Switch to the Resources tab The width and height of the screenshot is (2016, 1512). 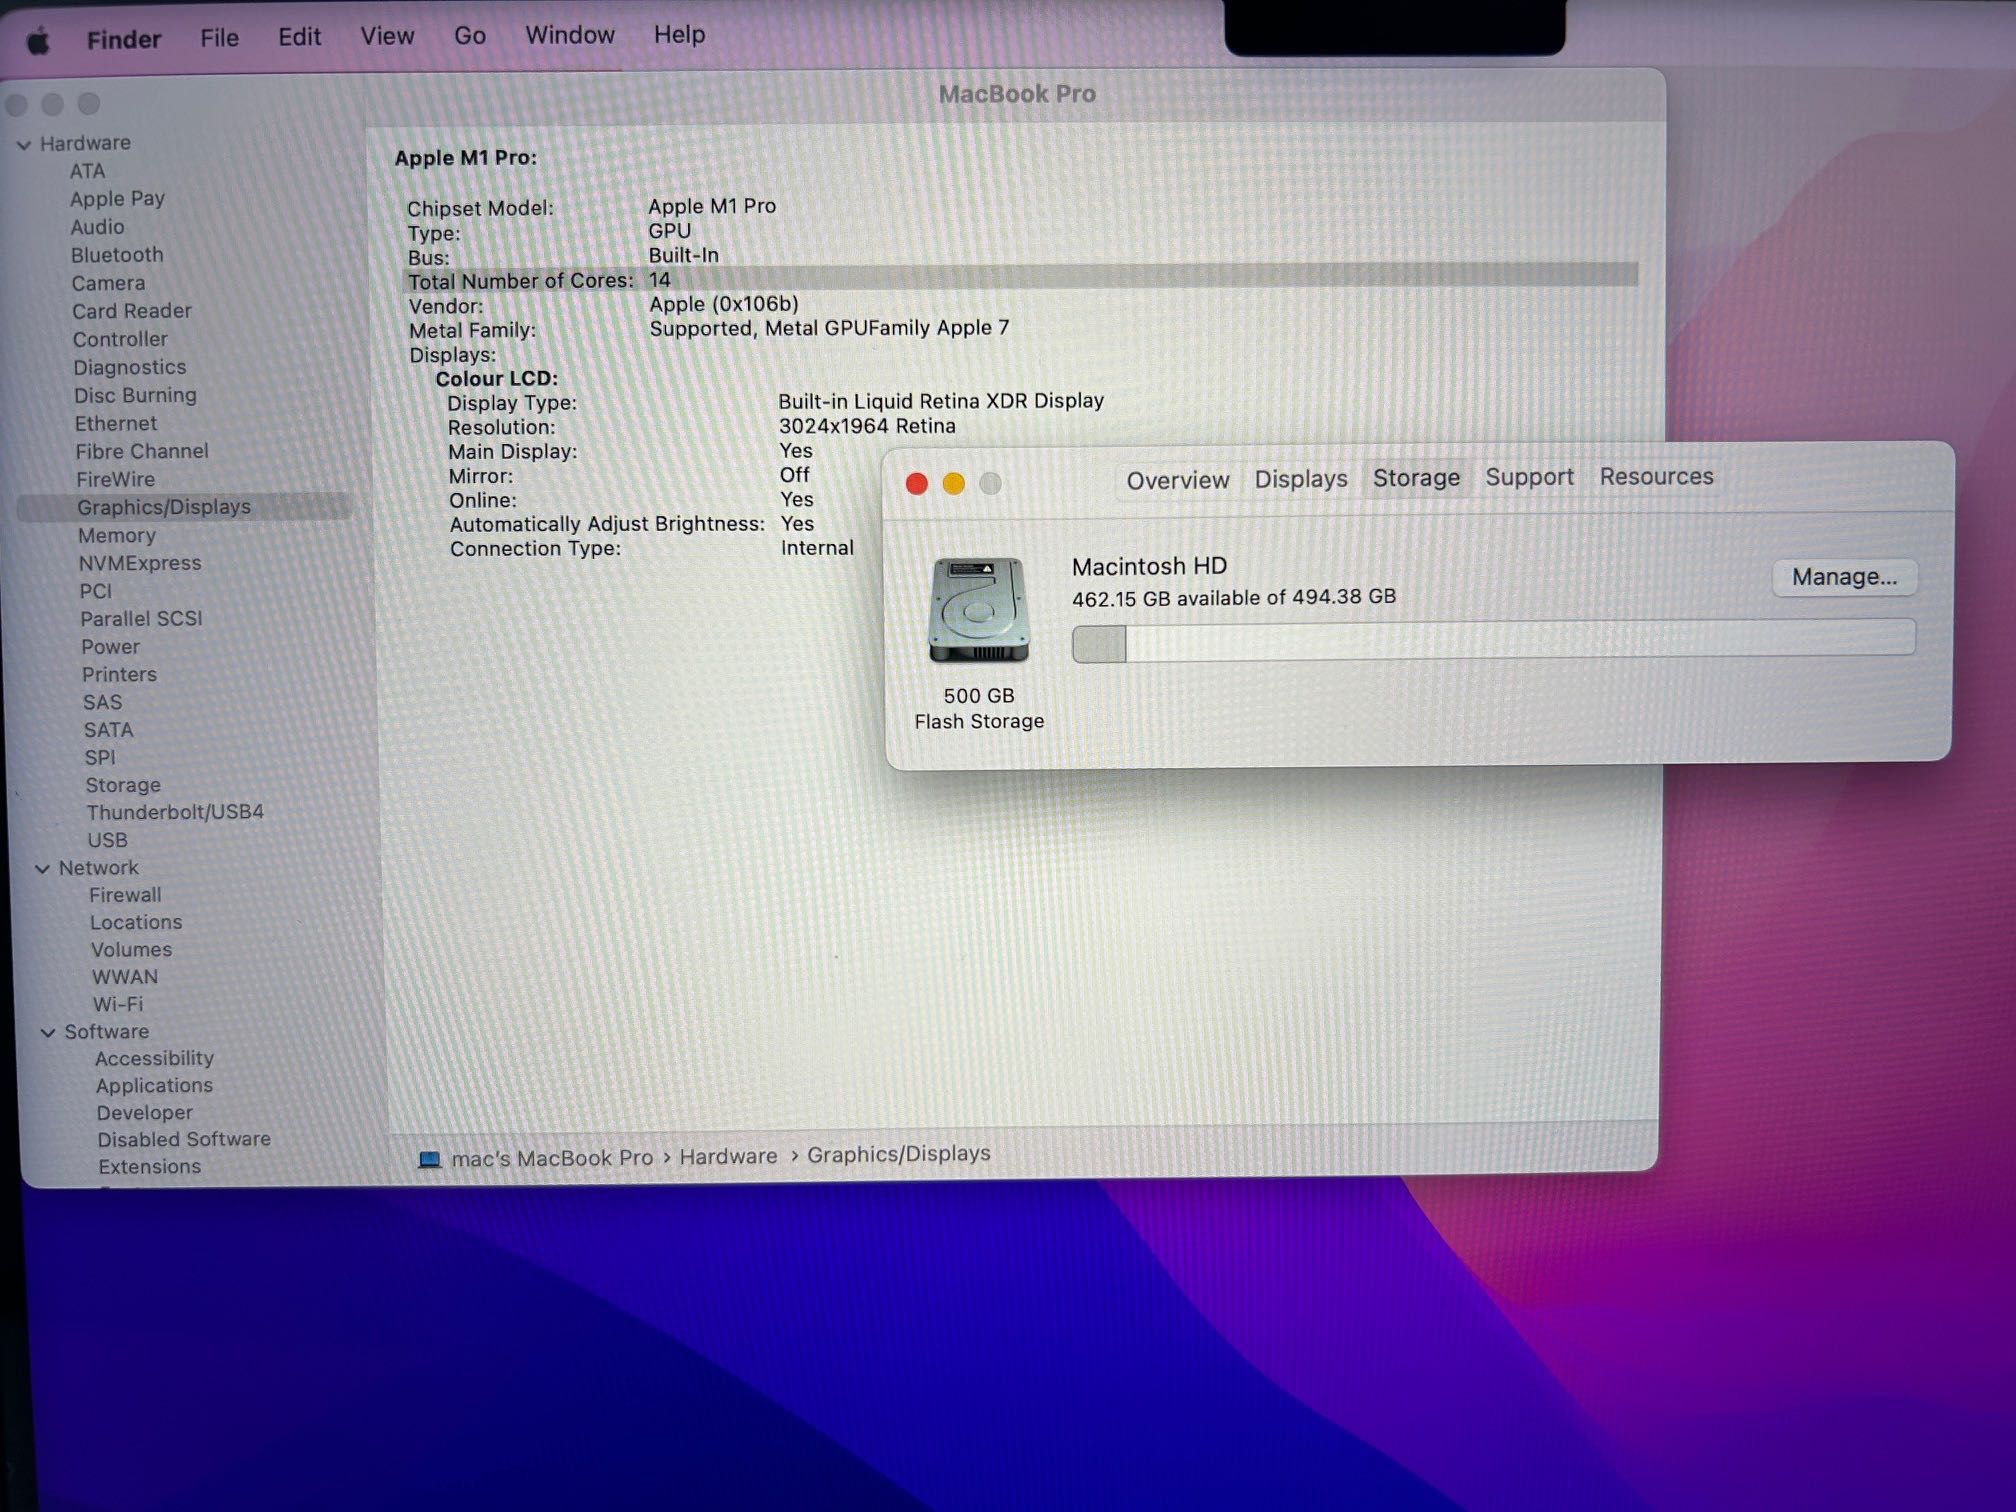click(x=1656, y=476)
